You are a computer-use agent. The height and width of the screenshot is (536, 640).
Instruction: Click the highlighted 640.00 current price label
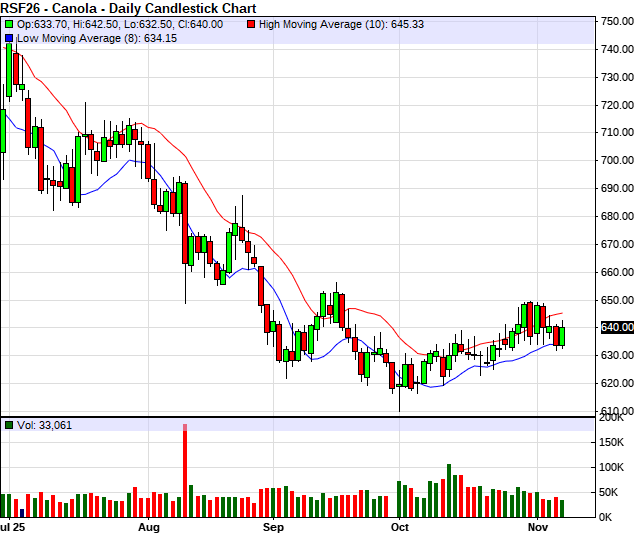[617, 327]
